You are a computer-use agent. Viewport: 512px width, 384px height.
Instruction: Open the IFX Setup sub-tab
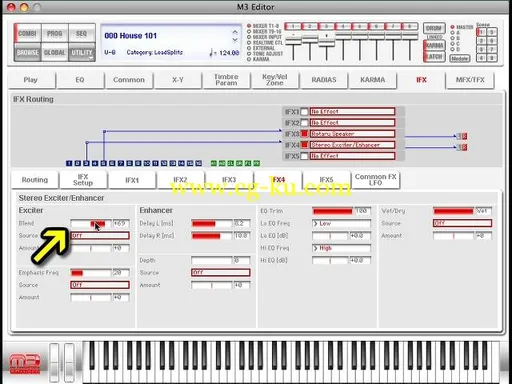[83, 180]
